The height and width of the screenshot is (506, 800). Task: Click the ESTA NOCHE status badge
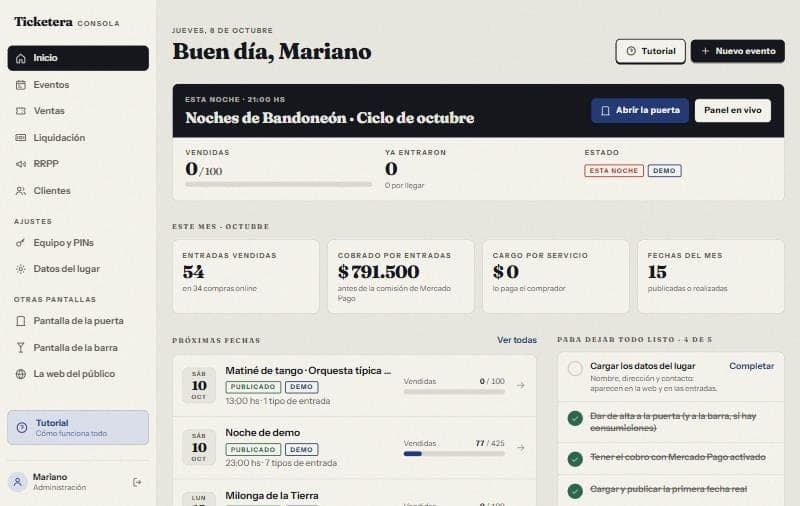(x=614, y=171)
